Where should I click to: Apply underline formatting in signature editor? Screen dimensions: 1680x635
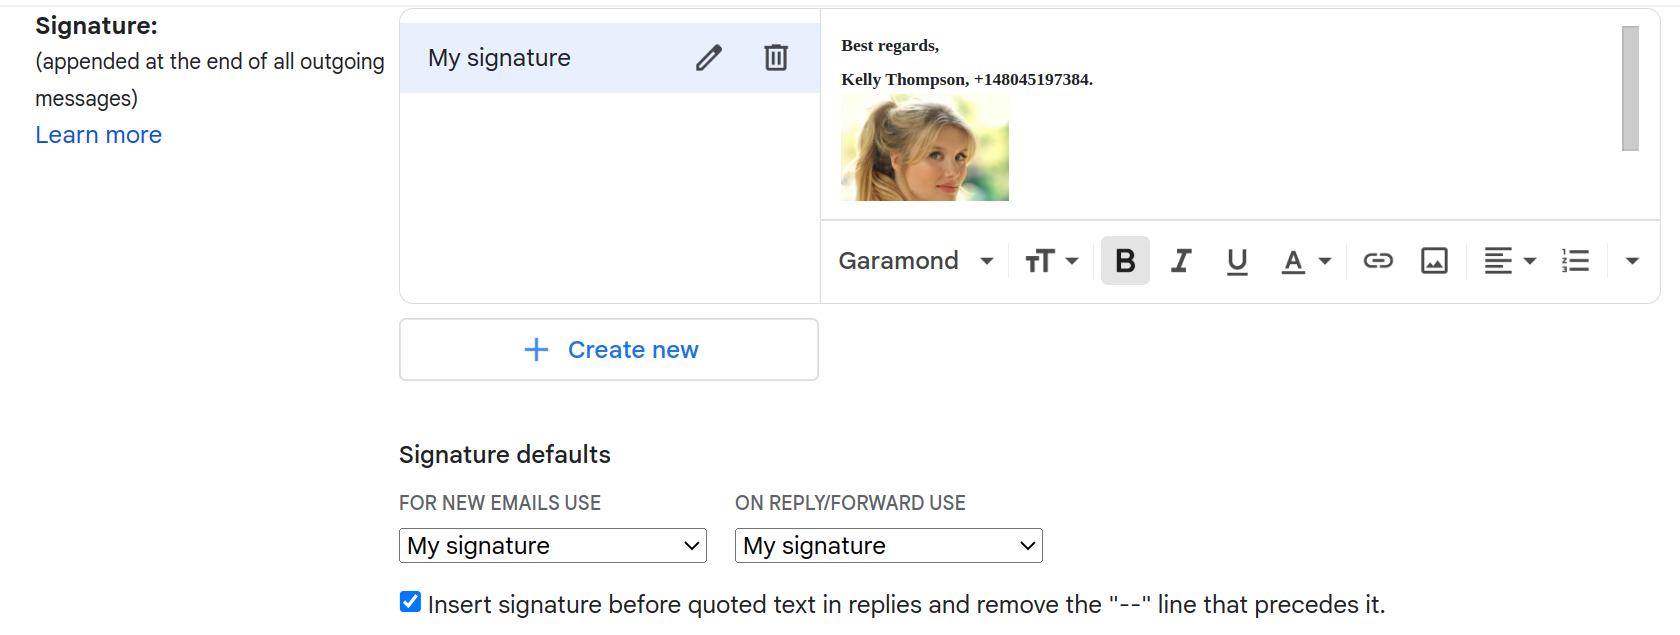tap(1237, 261)
